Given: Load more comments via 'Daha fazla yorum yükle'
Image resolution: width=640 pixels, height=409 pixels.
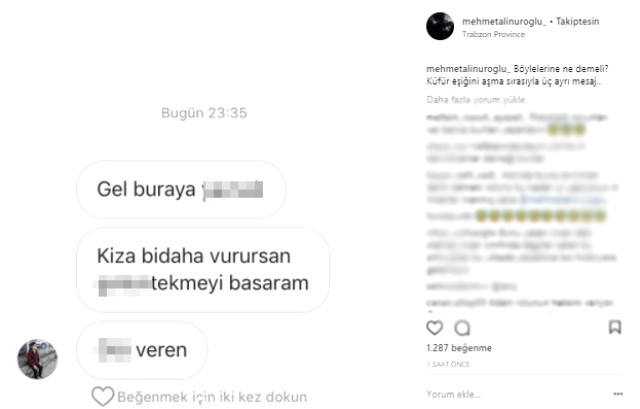Looking at the screenshot, I should (x=476, y=100).
